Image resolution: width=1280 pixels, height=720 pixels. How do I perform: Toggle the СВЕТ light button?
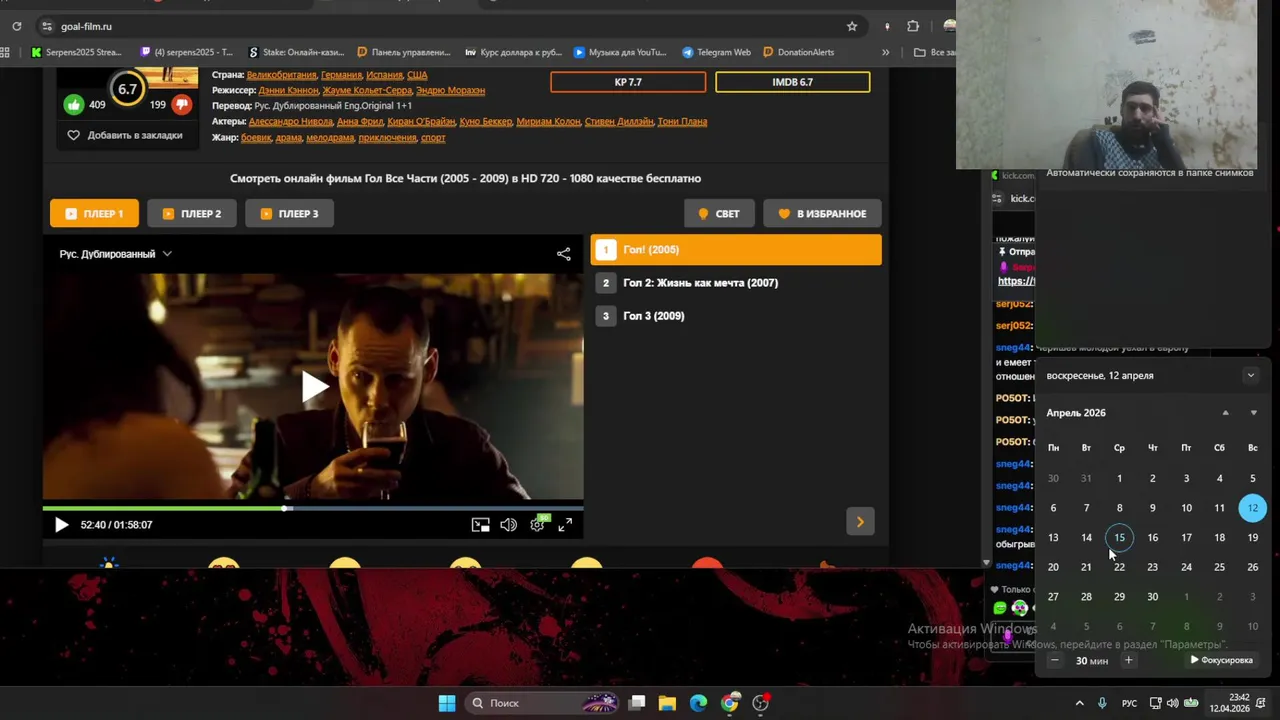point(719,213)
